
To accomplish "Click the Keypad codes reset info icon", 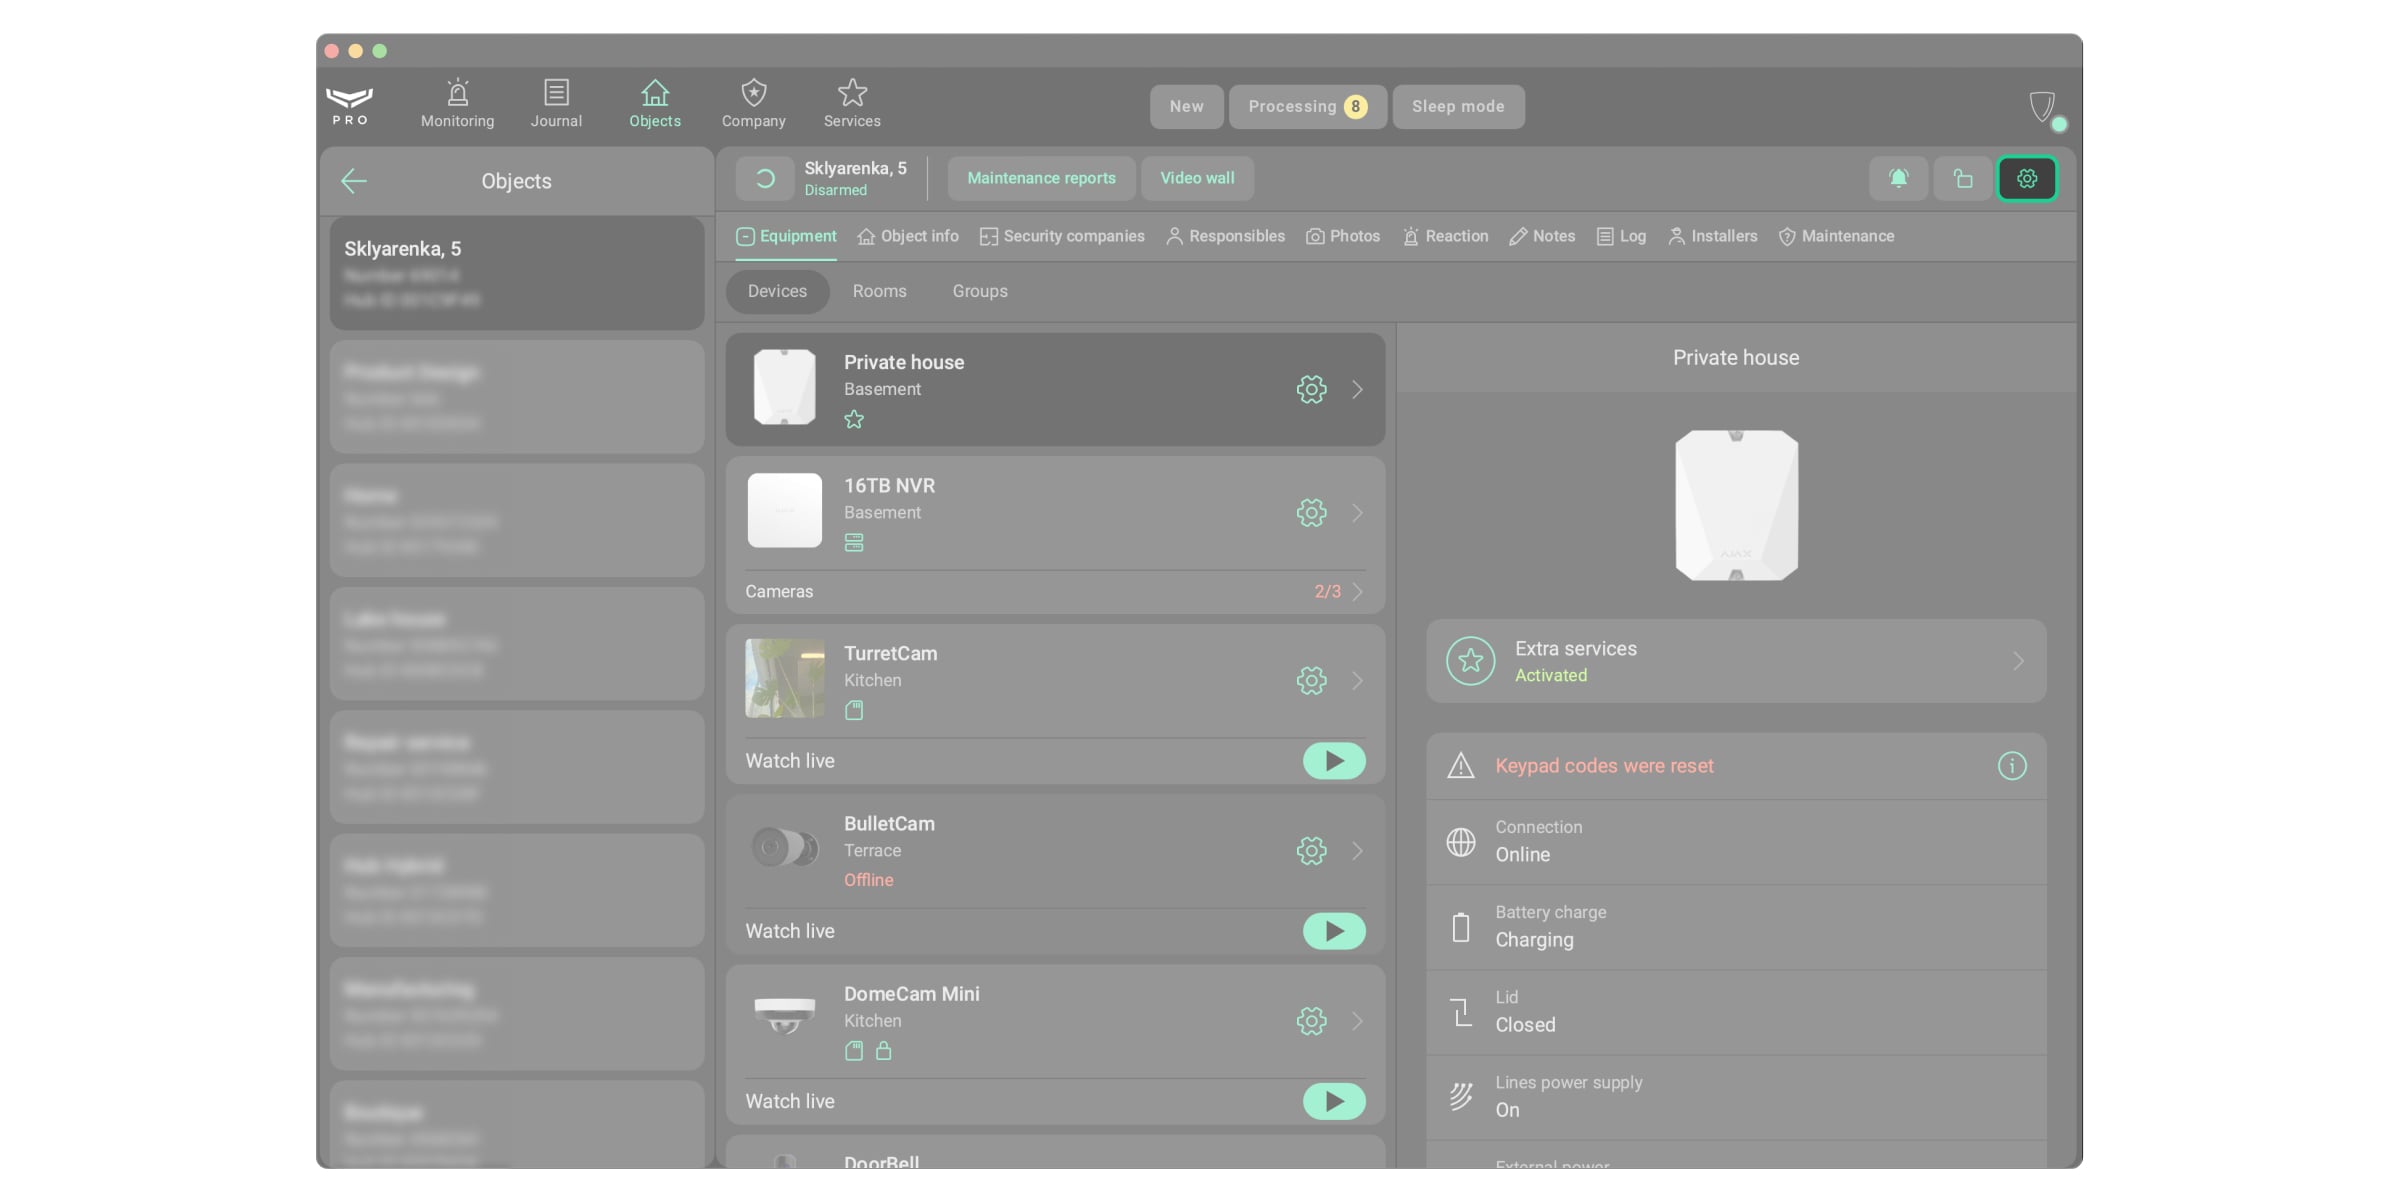I will 2012,766.
